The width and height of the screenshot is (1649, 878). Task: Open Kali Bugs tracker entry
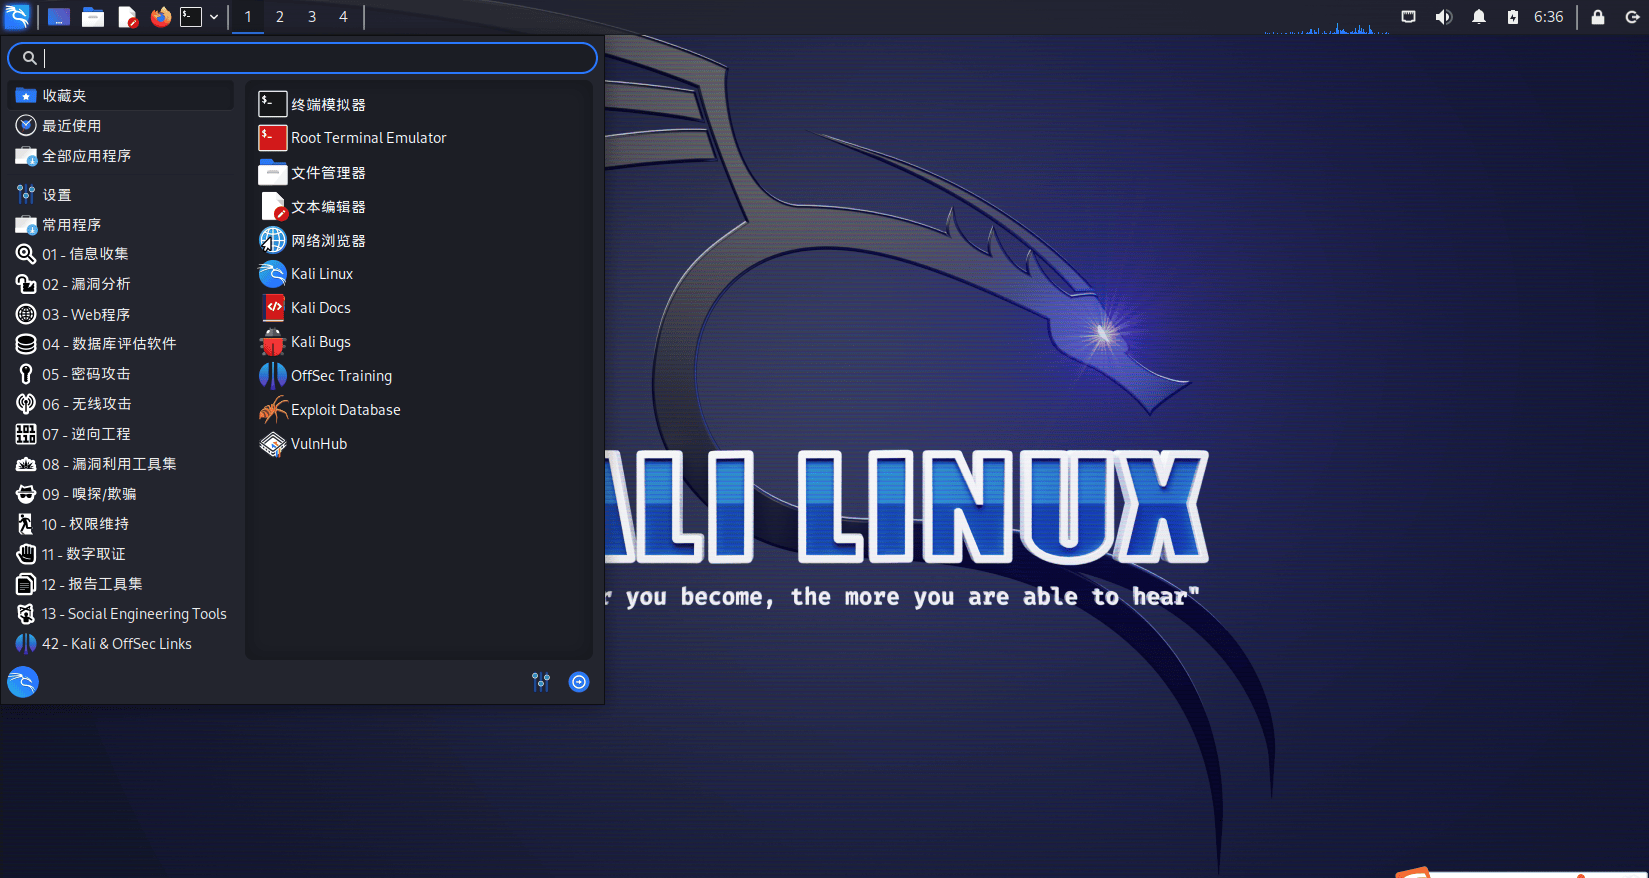click(x=320, y=342)
